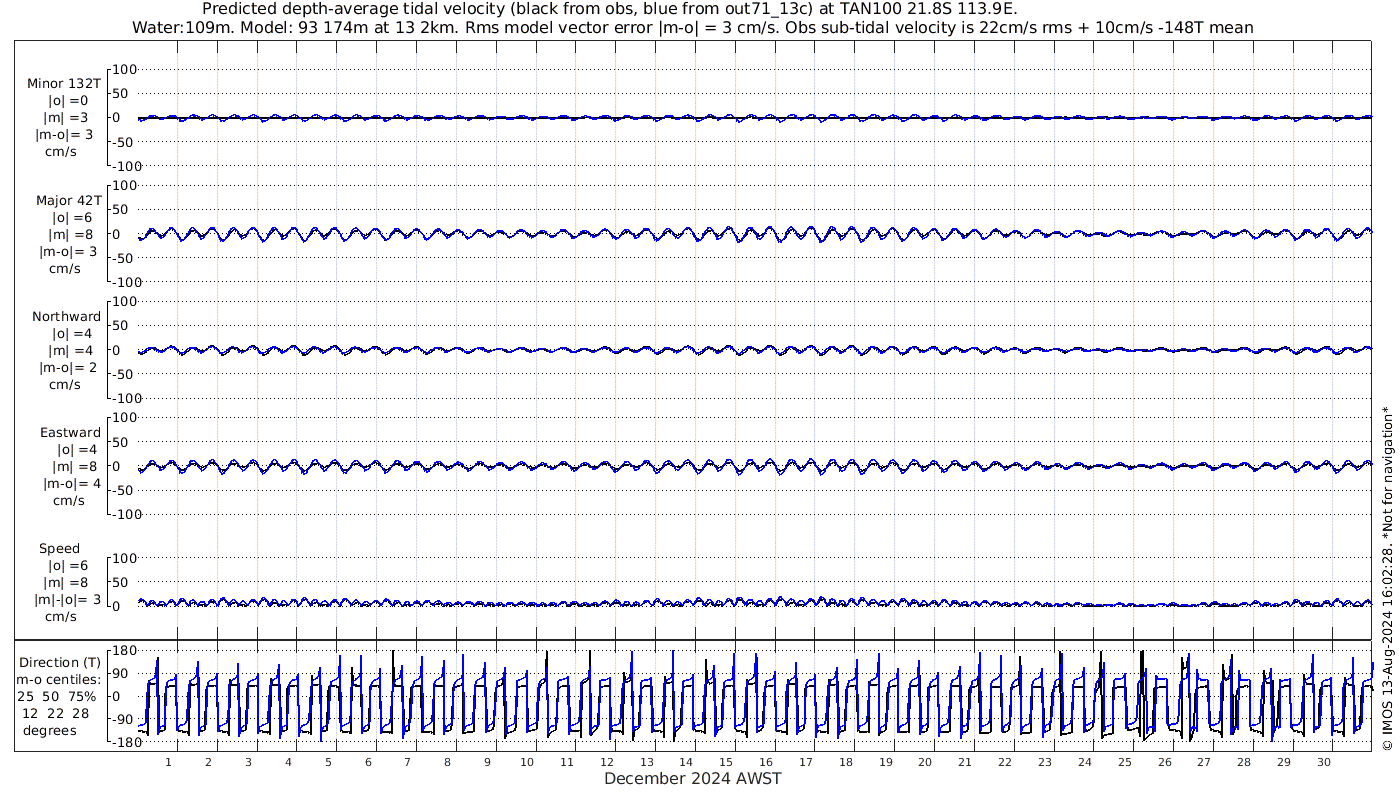Click the '180' tick on the Direction axis

tap(123, 650)
